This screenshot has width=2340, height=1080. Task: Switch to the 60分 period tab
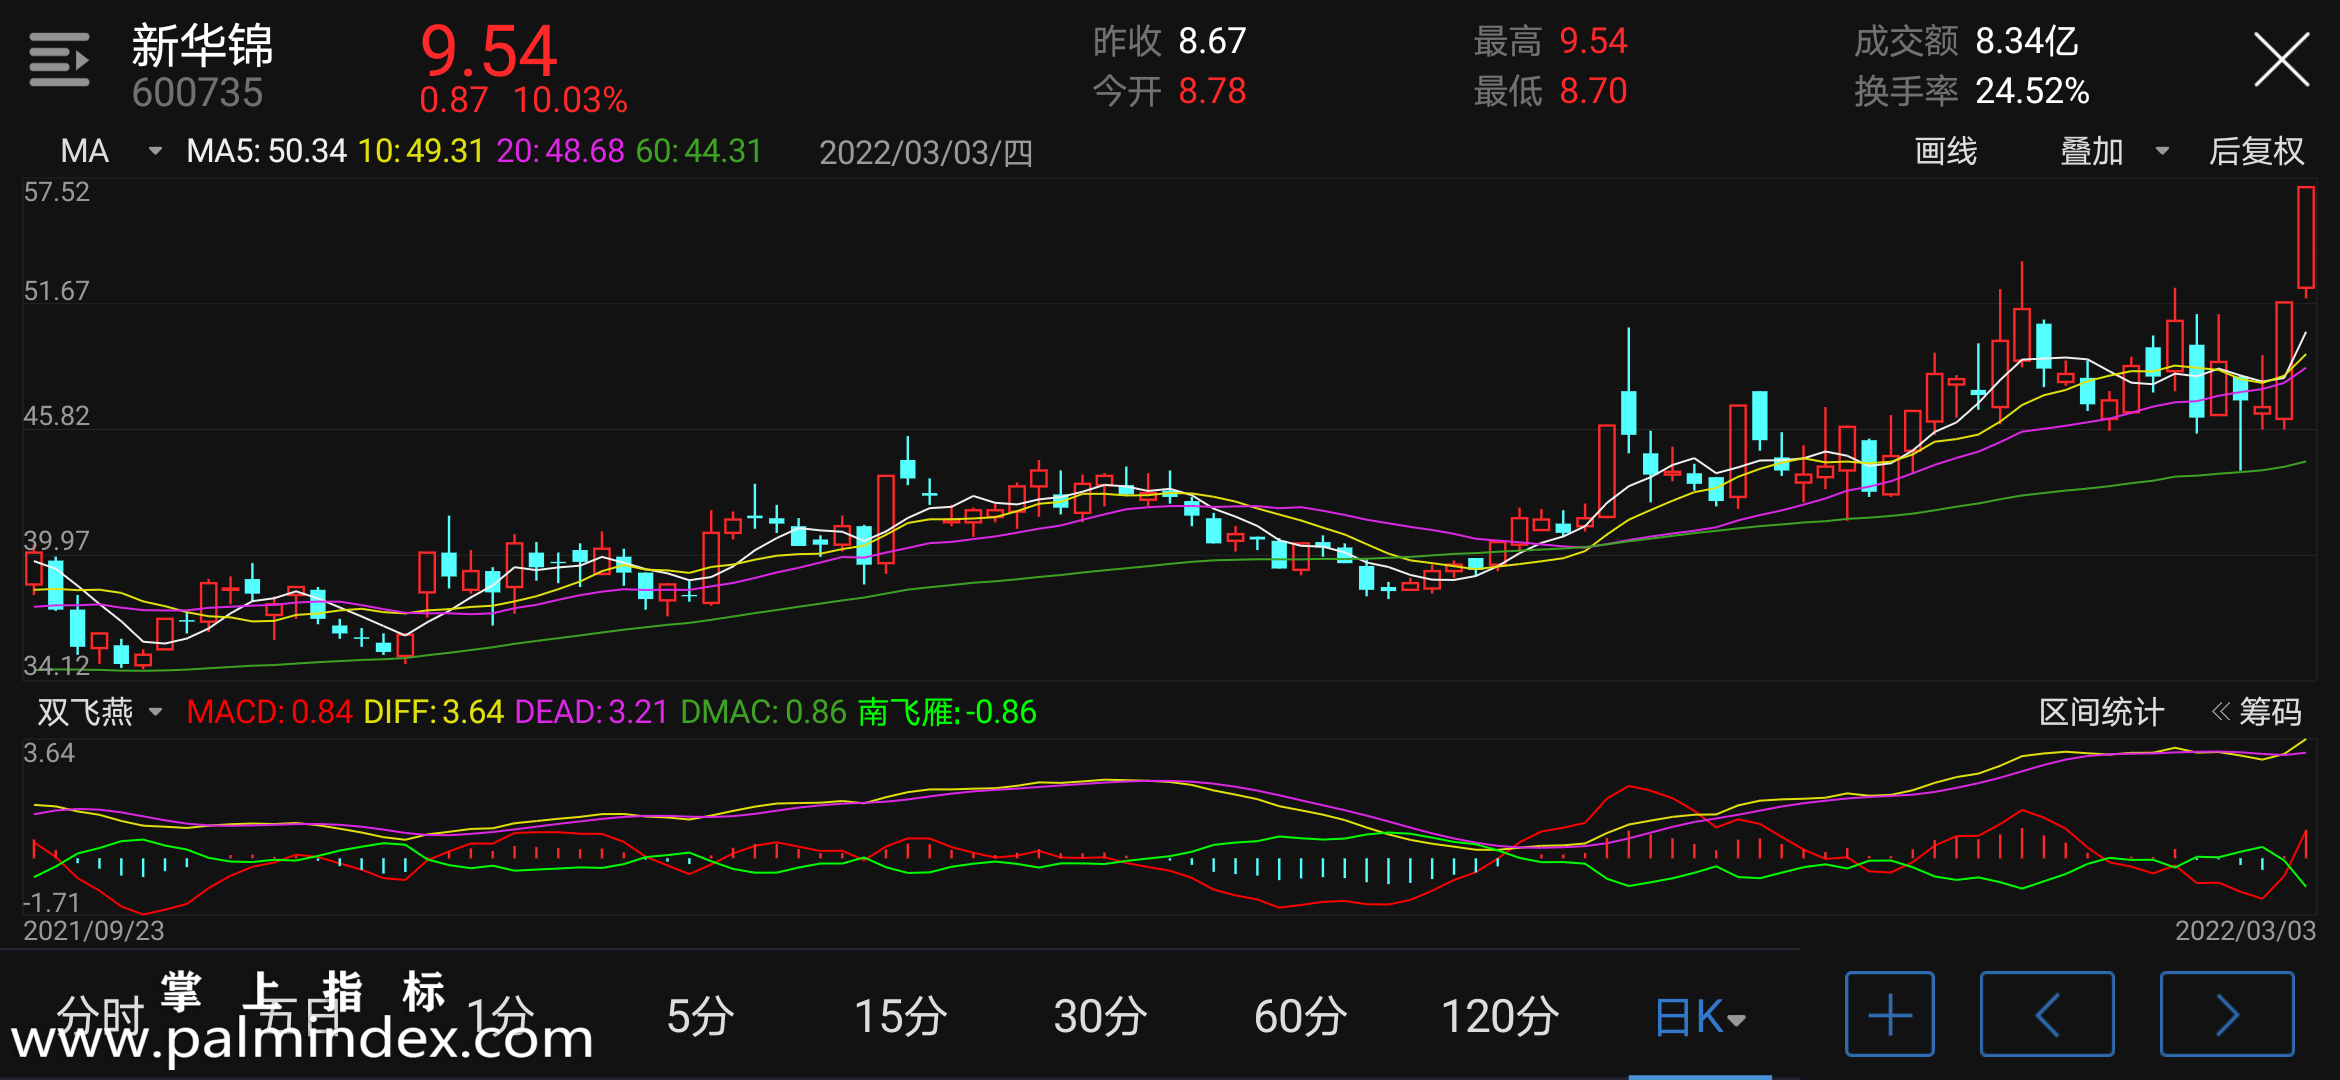point(1300,1016)
